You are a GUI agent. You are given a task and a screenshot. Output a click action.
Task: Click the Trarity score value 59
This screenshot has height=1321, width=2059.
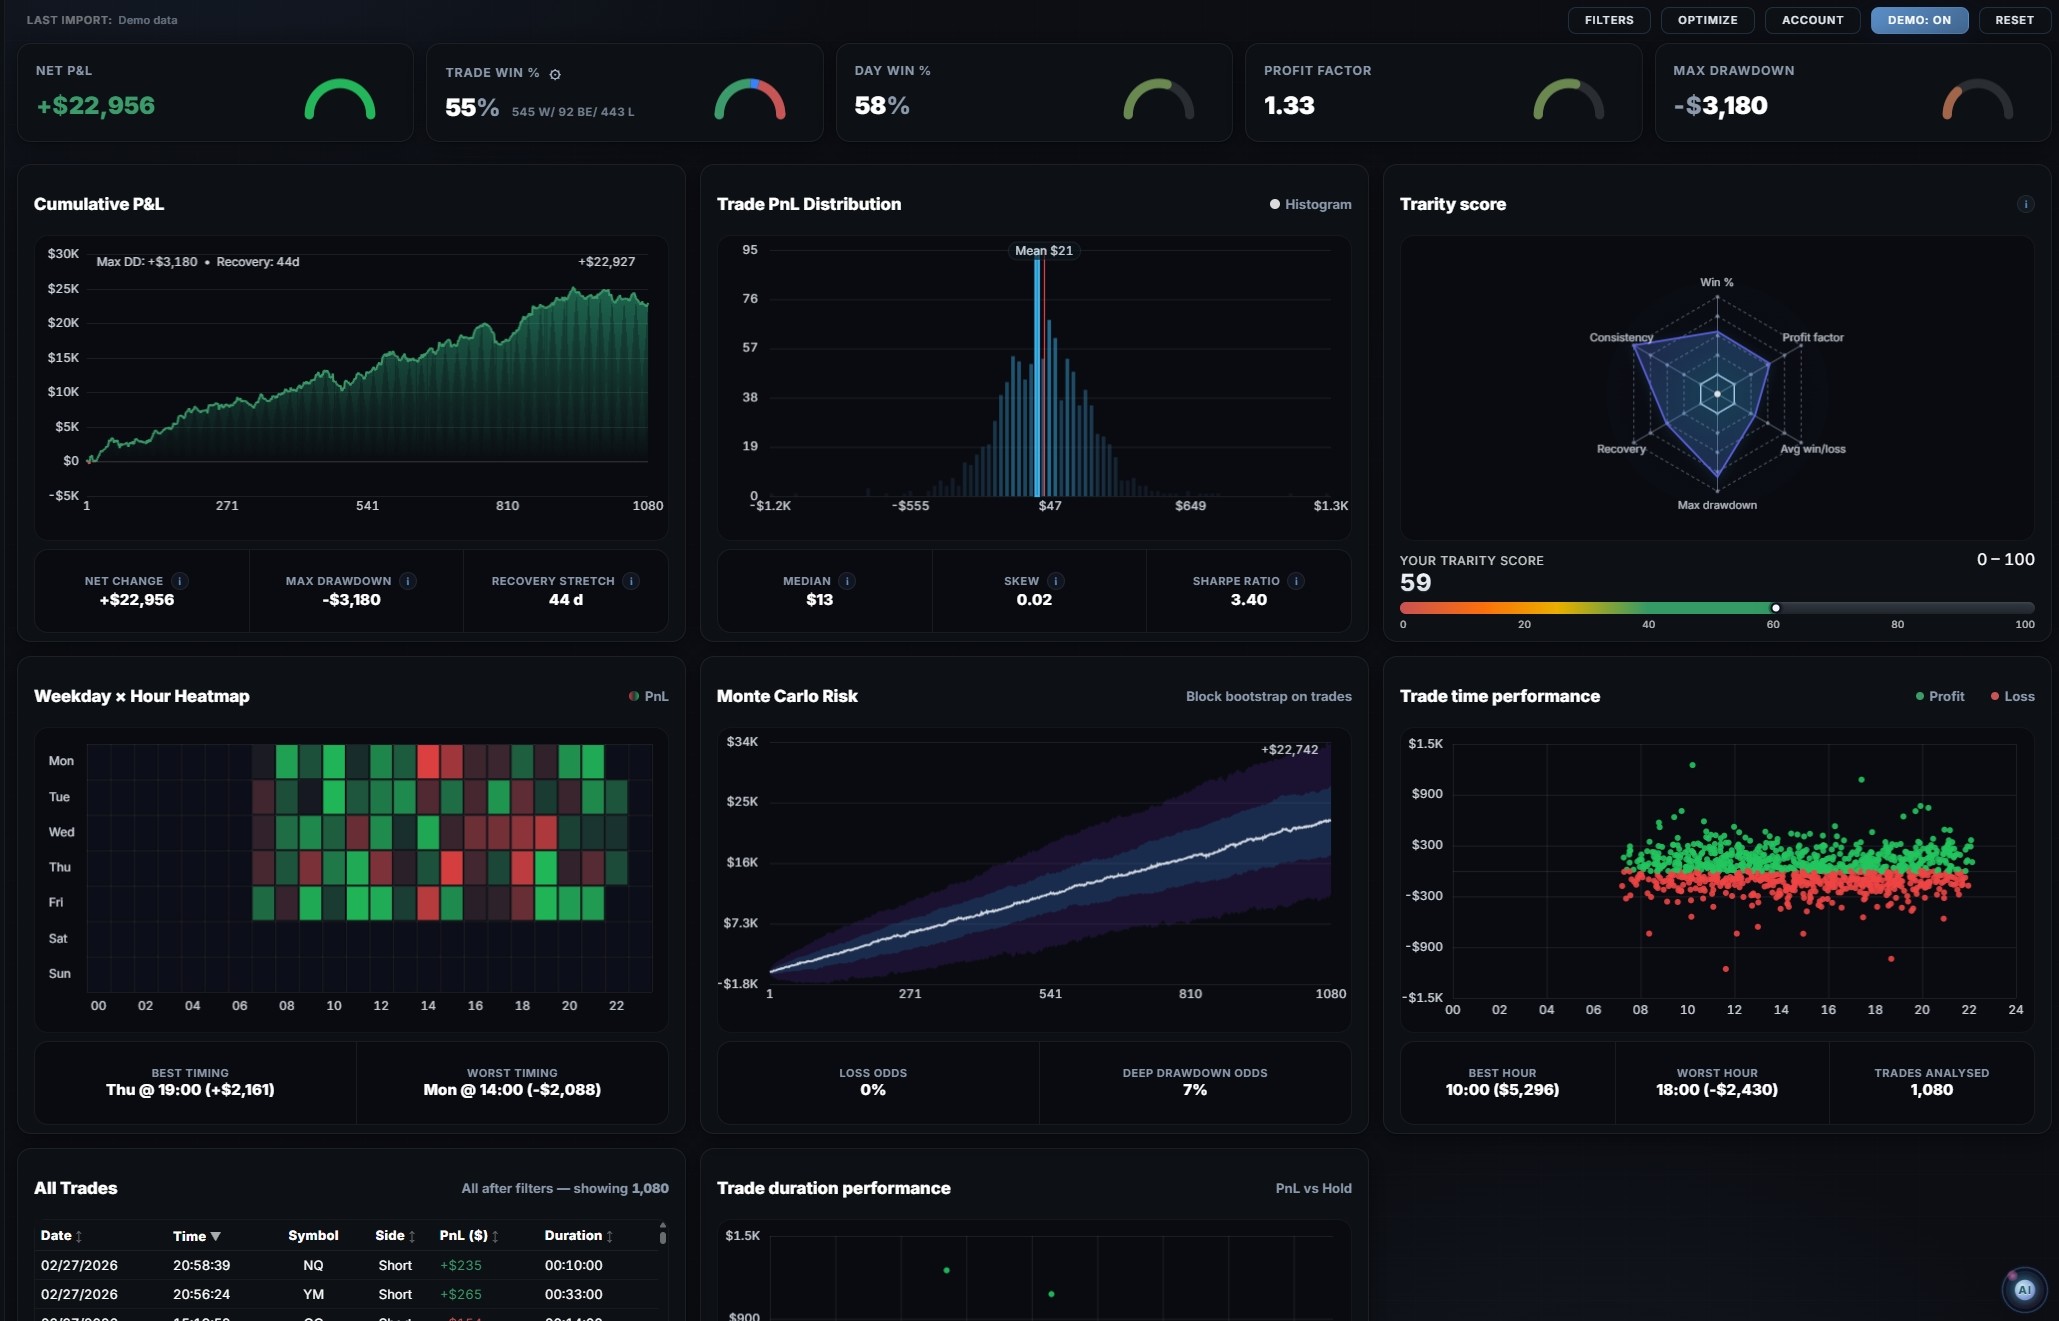1415,583
